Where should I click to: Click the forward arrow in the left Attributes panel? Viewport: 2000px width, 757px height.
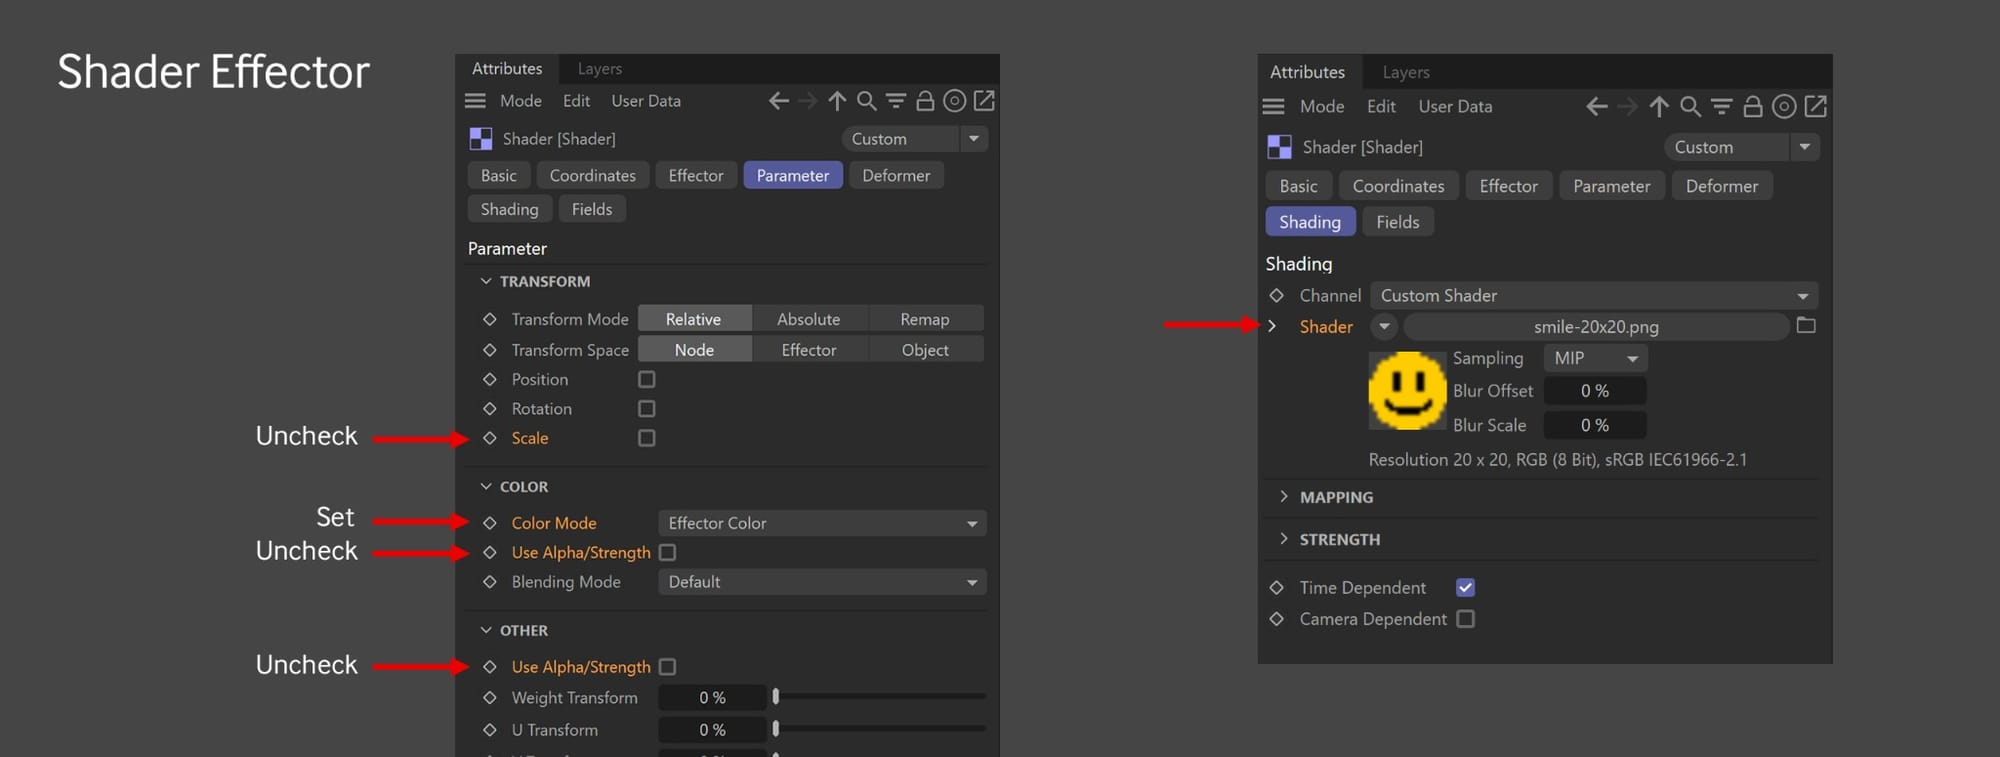click(x=807, y=101)
